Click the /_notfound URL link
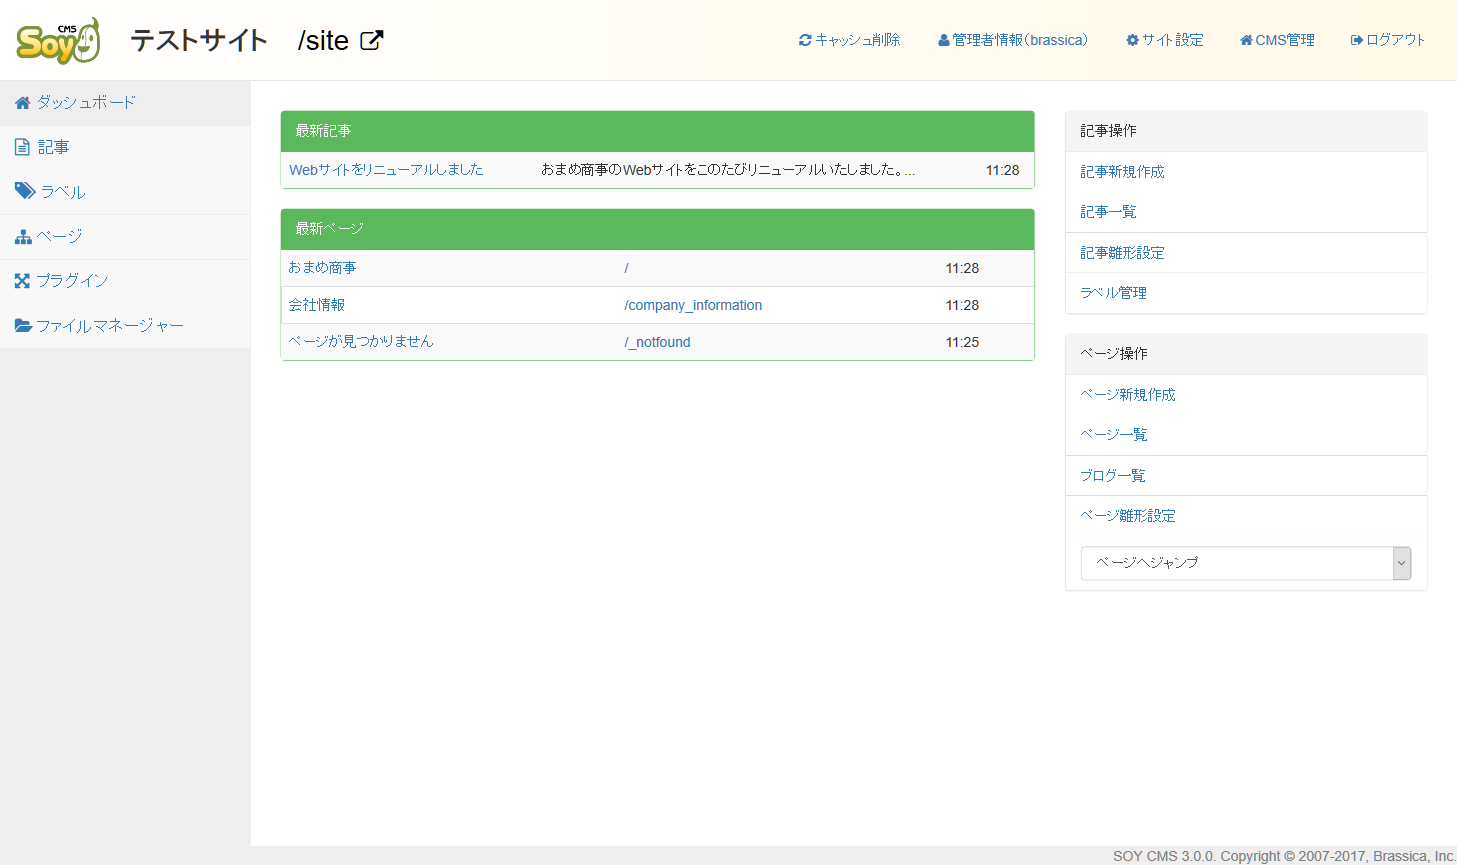 [x=657, y=342]
